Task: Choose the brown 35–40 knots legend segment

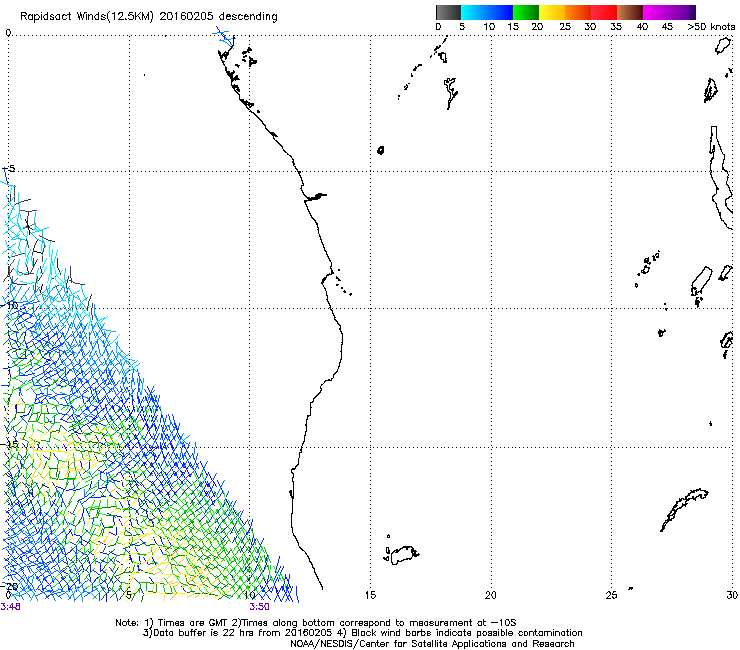Action: (630, 12)
